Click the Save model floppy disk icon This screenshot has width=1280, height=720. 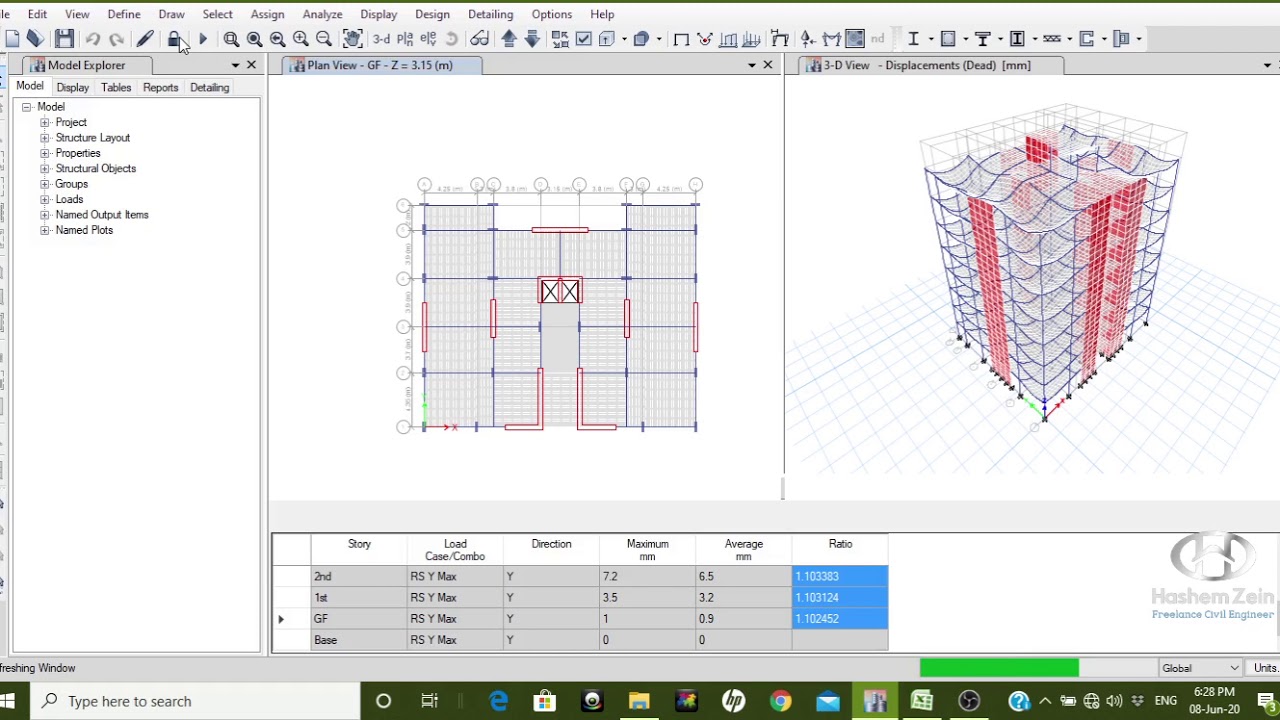(x=64, y=39)
